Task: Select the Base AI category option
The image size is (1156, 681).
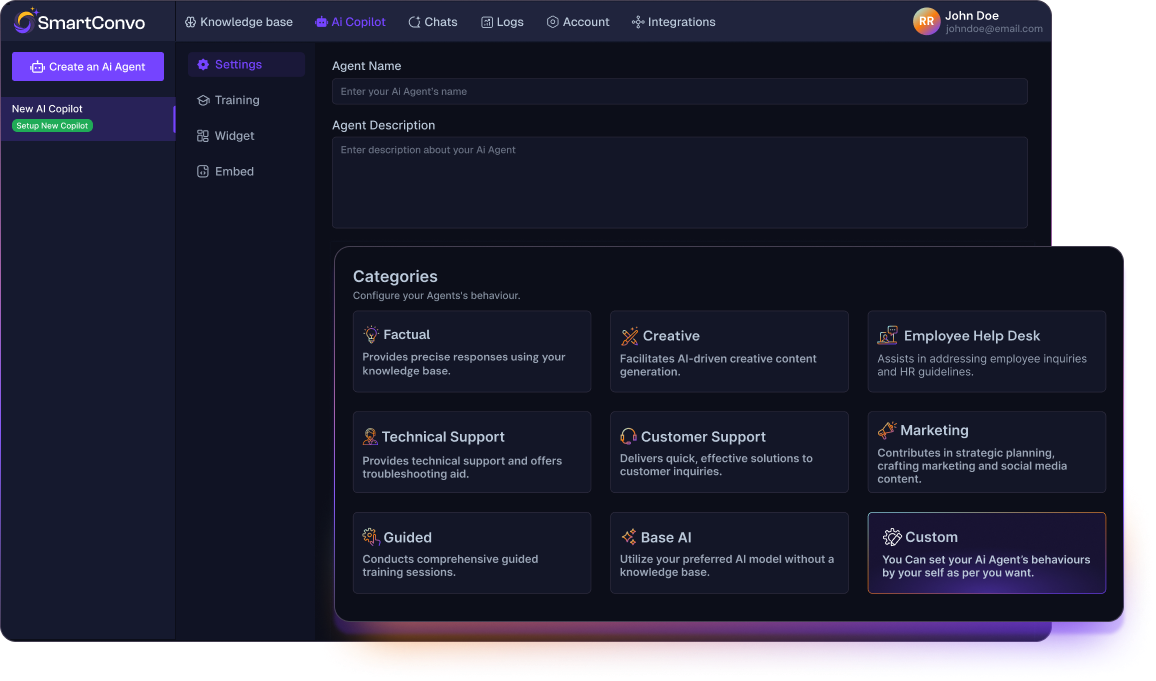Action: tap(729, 552)
